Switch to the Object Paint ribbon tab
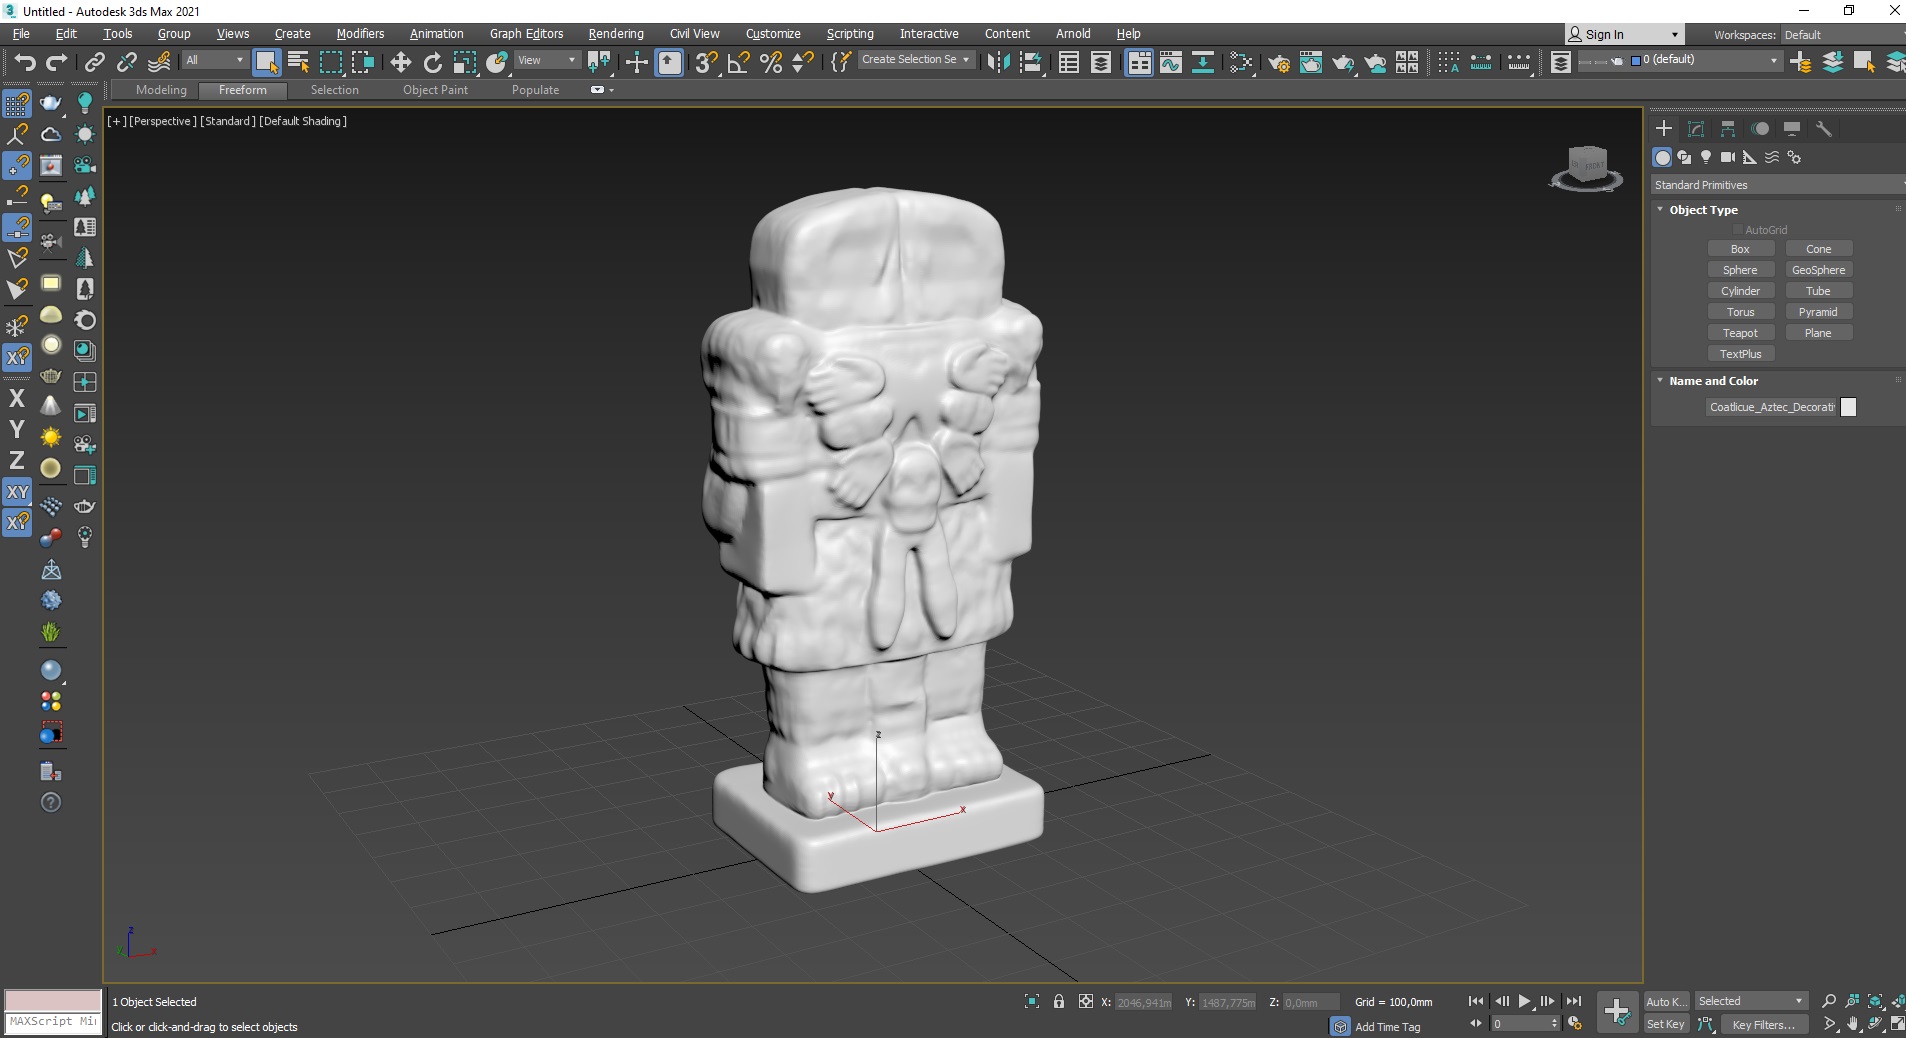 pos(435,90)
